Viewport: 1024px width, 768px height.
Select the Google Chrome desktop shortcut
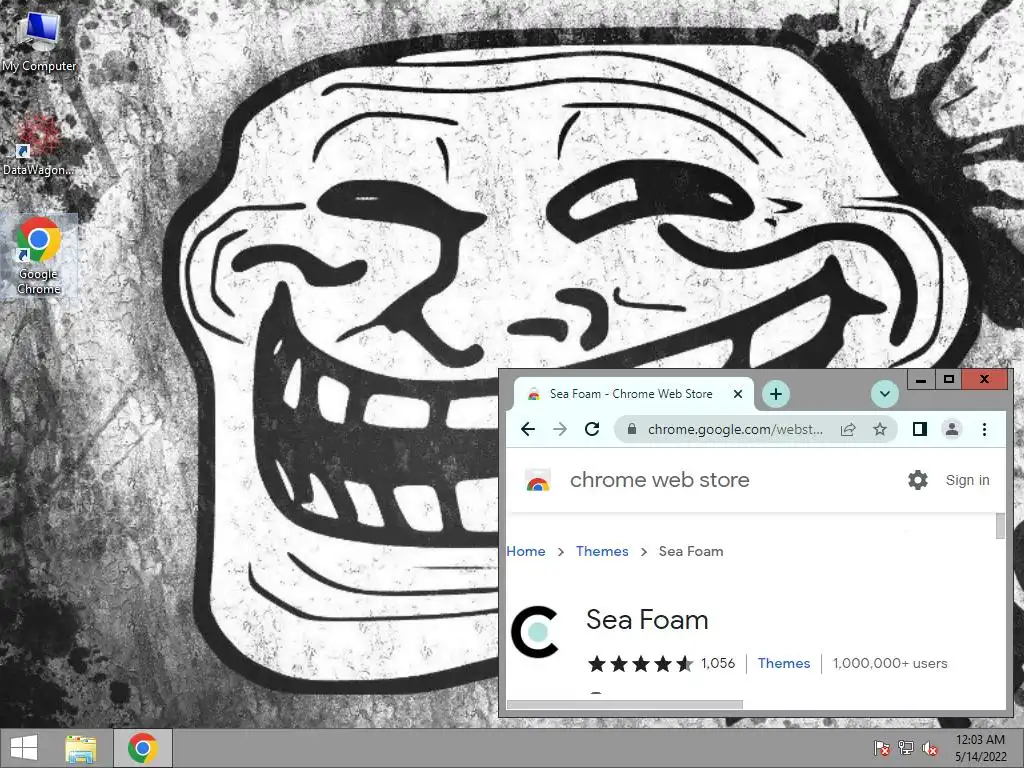pos(39,256)
